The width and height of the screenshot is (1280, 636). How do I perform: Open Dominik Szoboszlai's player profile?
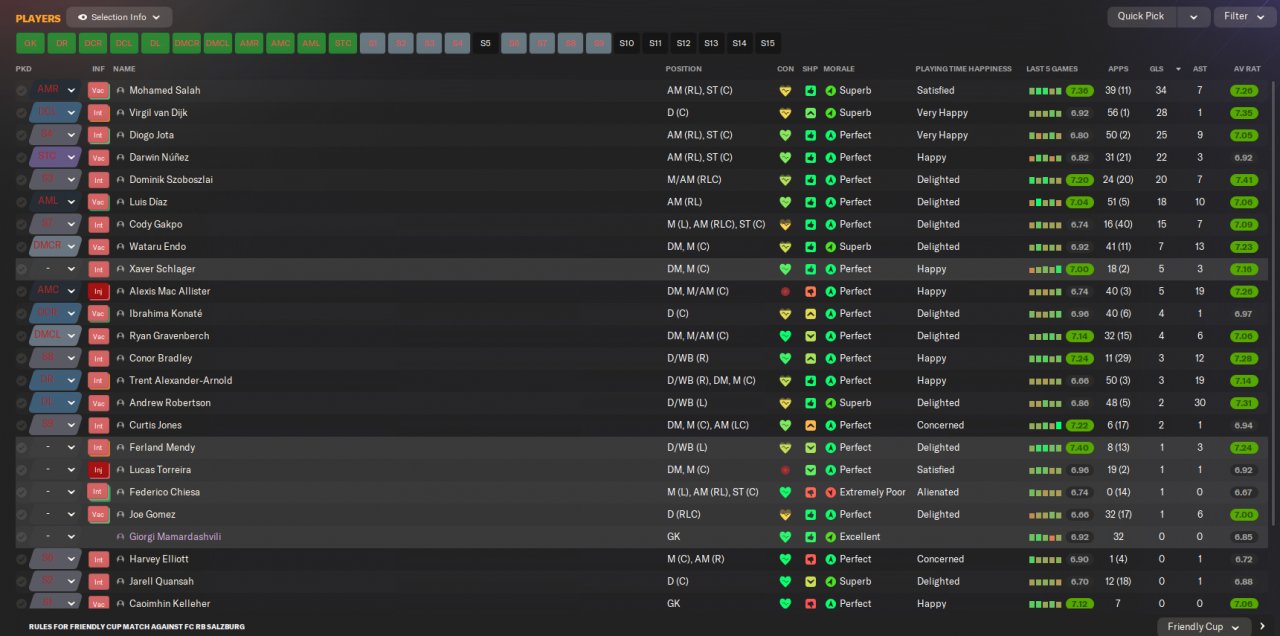171,180
